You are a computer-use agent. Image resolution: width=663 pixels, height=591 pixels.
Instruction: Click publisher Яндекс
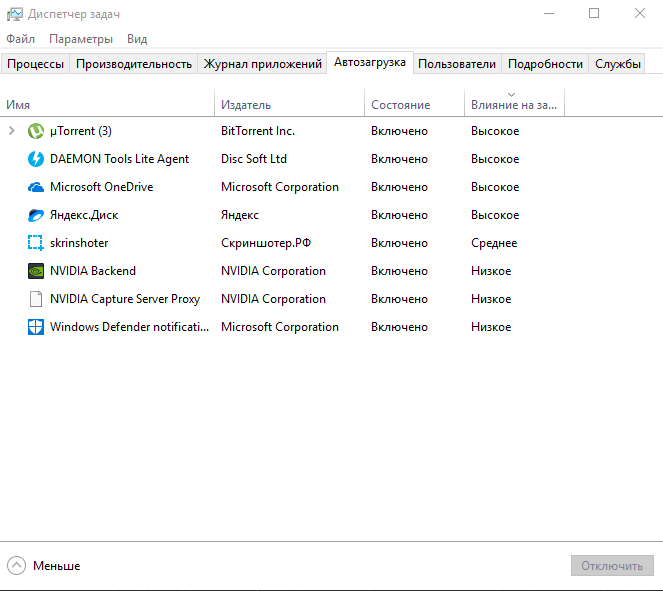(240, 215)
